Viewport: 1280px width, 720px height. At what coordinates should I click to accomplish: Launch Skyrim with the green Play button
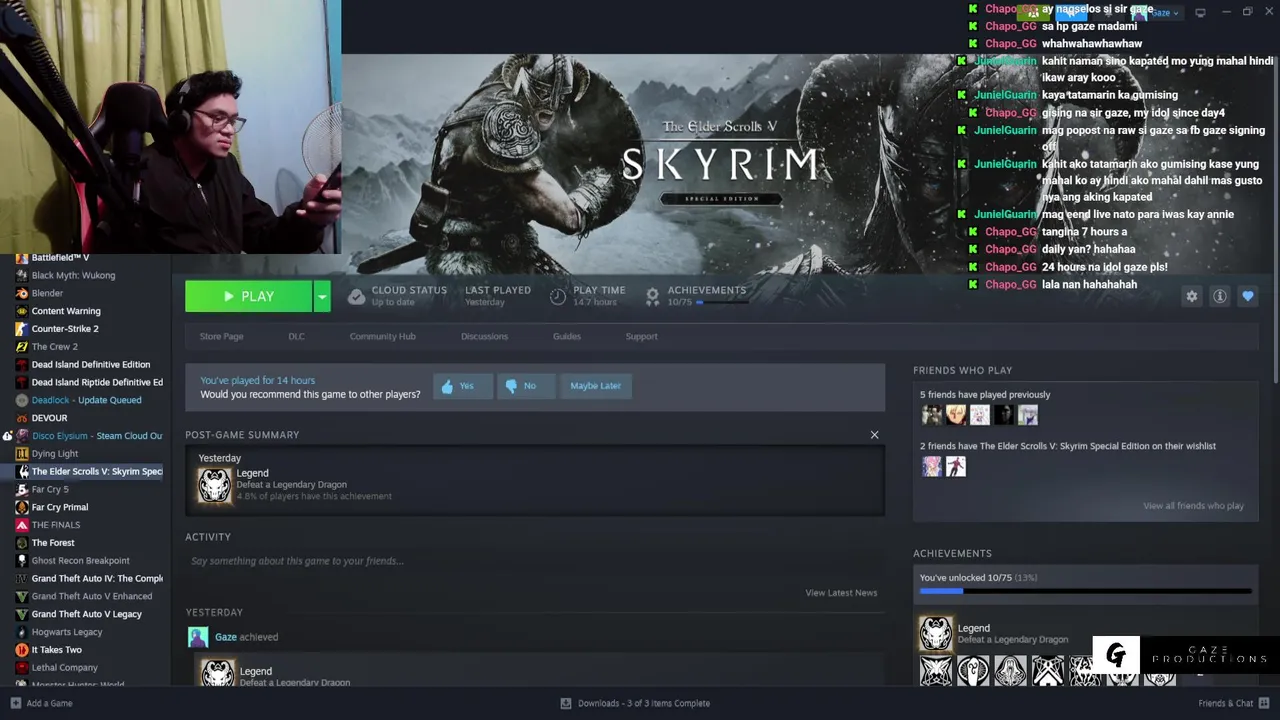click(249, 296)
